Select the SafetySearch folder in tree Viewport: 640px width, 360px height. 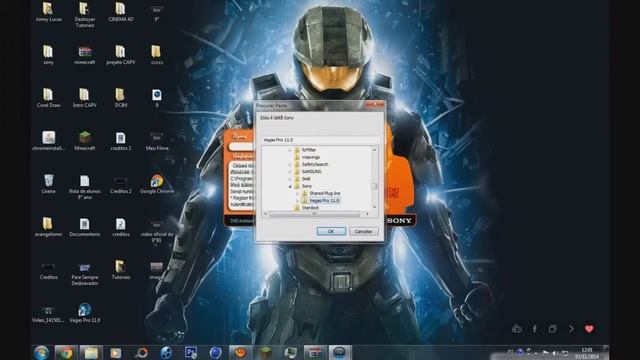pos(314,164)
